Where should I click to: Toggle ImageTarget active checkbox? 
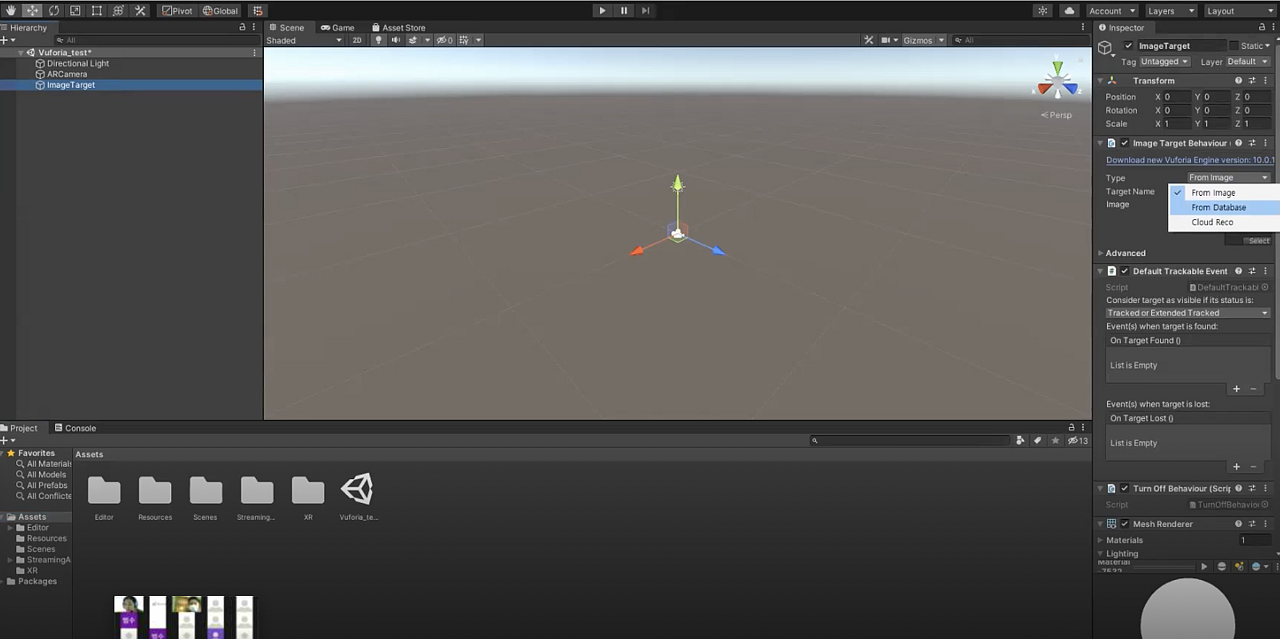(x=1129, y=46)
